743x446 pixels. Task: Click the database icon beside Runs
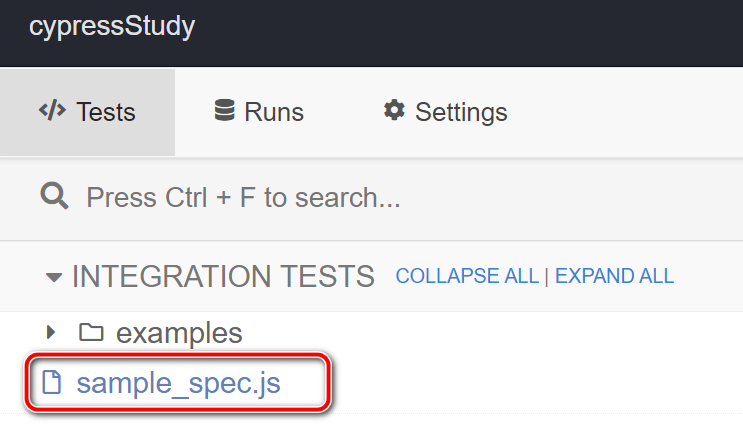[x=224, y=110]
